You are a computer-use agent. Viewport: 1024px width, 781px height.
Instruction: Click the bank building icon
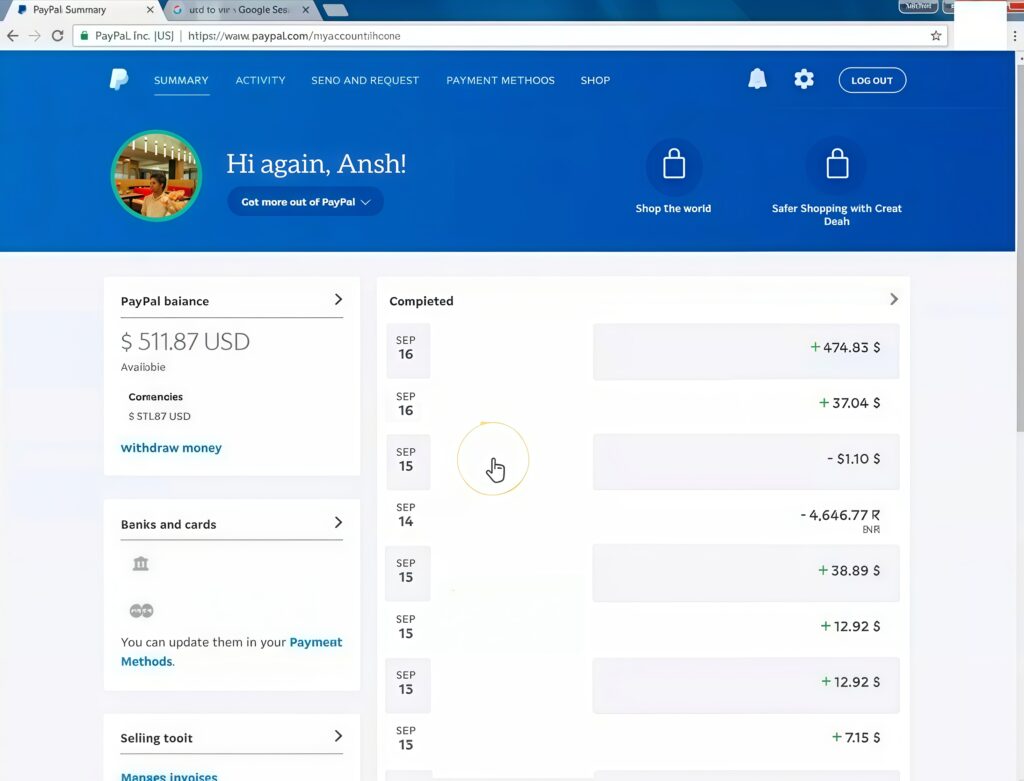(140, 564)
